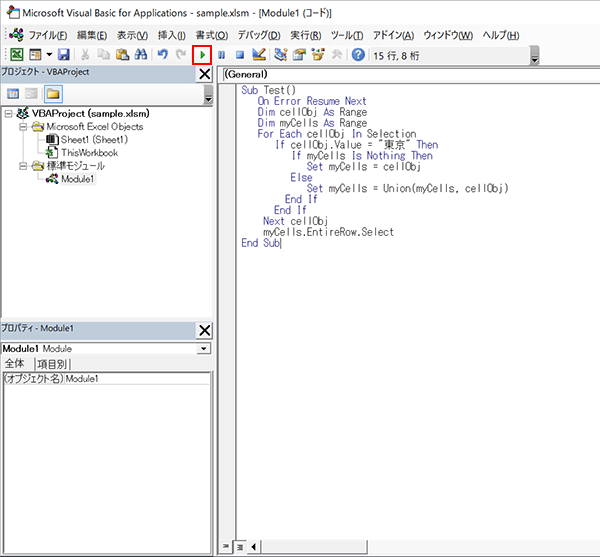Open the 挿入(I) menu
The image size is (600, 557).
(172, 36)
